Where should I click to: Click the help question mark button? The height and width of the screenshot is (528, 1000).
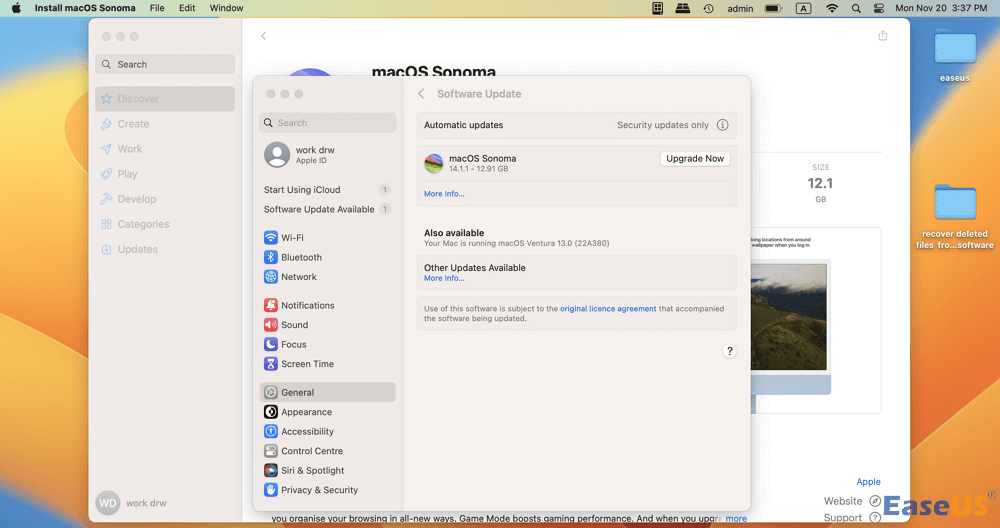tap(729, 351)
